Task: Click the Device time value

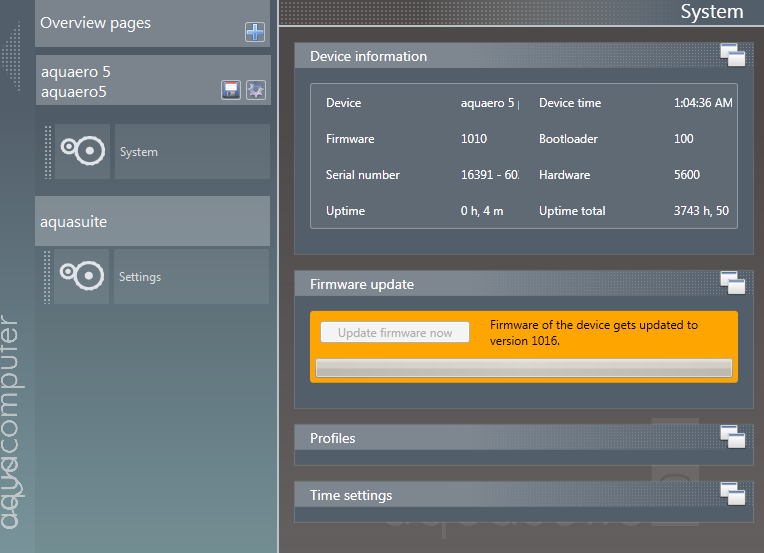Action: [x=703, y=103]
